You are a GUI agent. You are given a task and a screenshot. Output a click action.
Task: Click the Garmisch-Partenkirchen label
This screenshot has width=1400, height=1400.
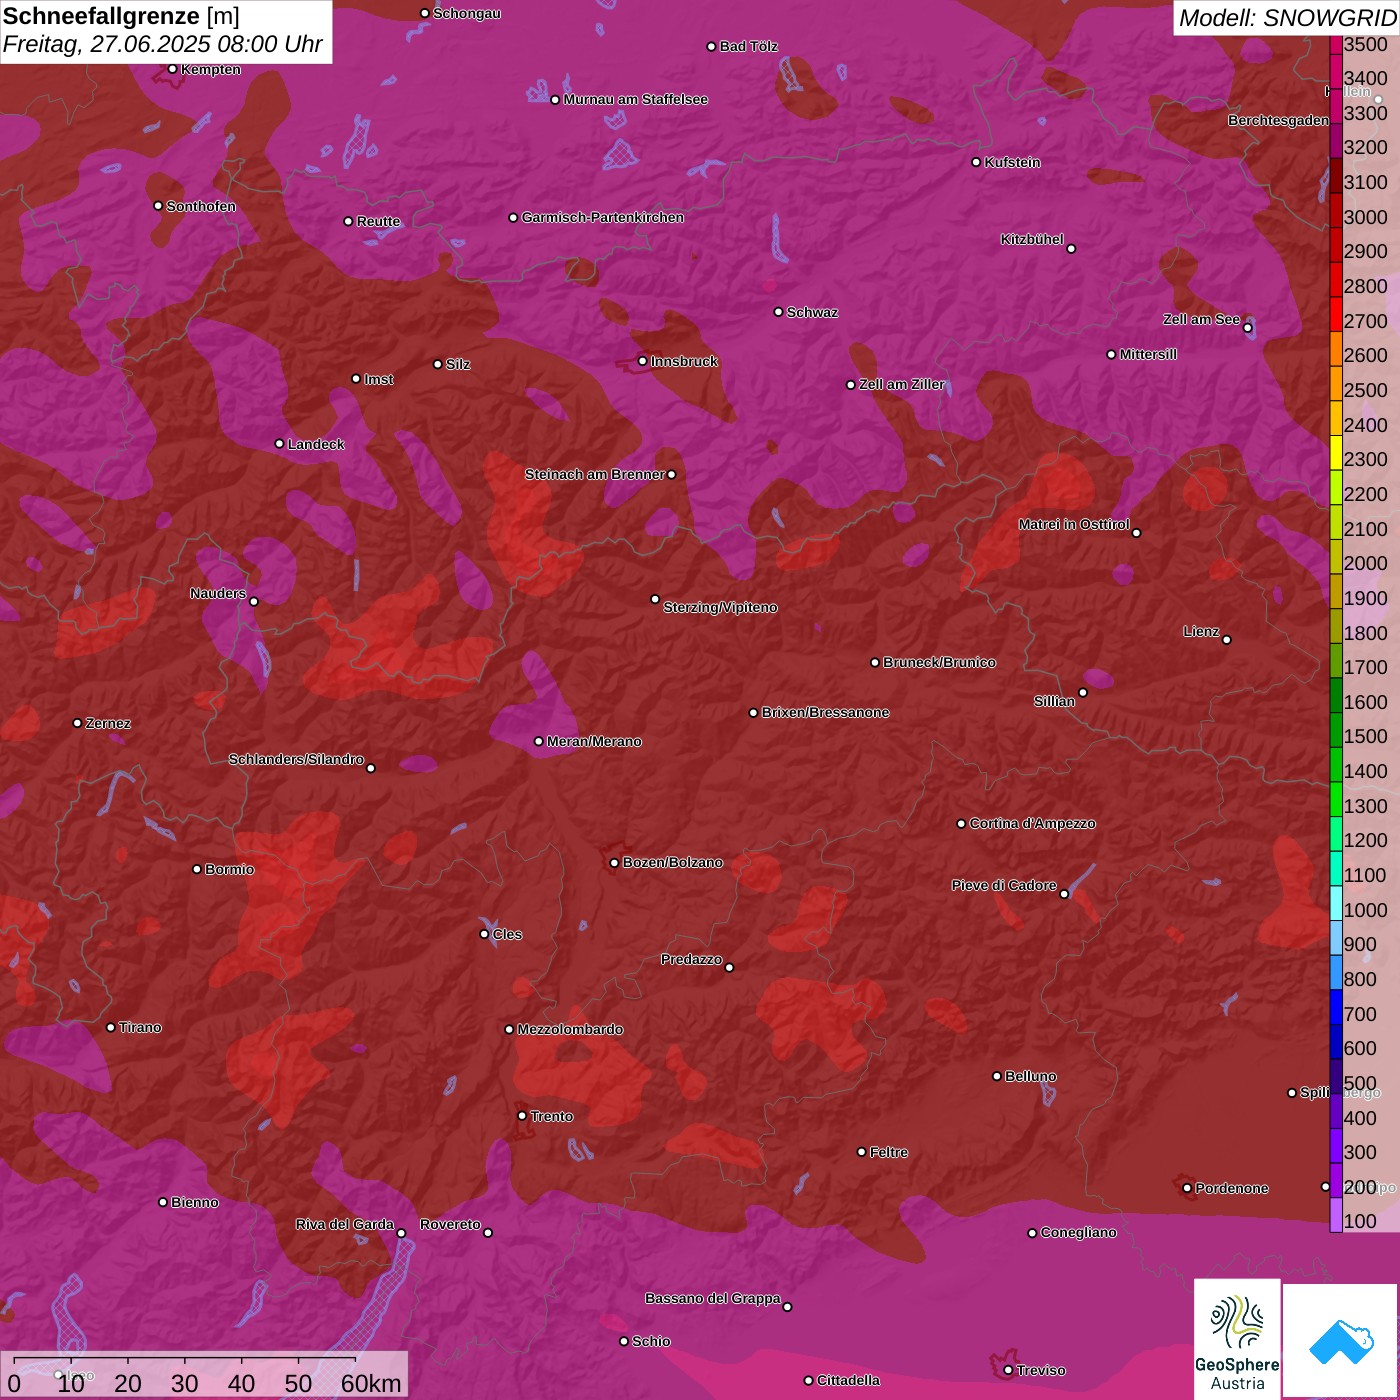tap(603, 217)
